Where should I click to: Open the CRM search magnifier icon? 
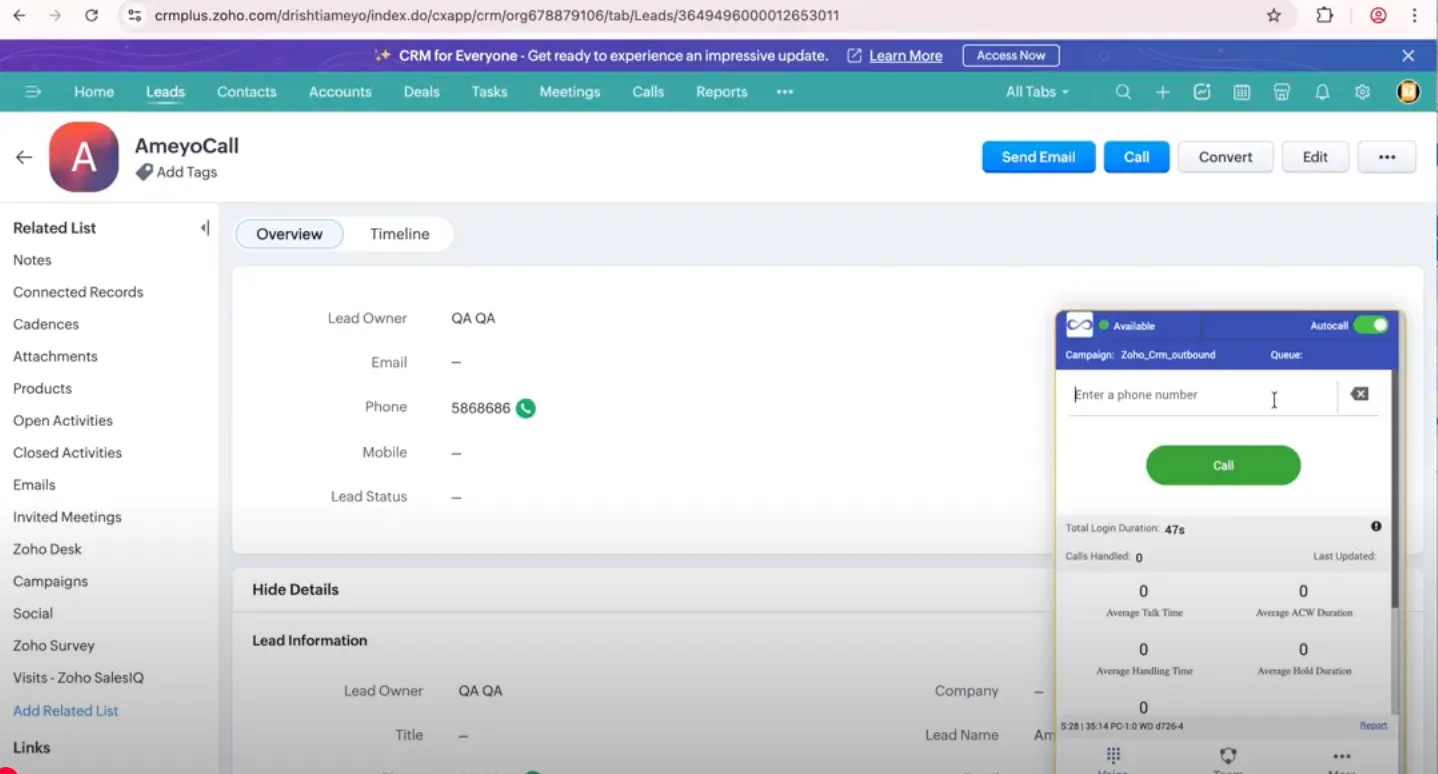click(1123, 92)
